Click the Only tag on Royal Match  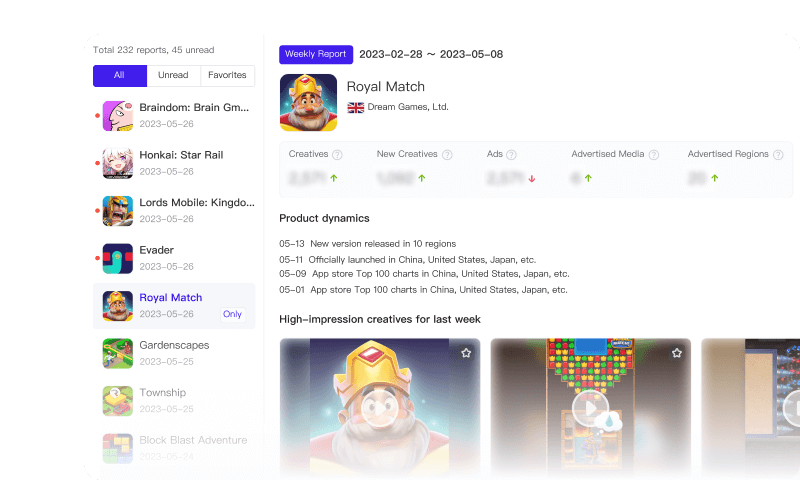coord(232,314)
